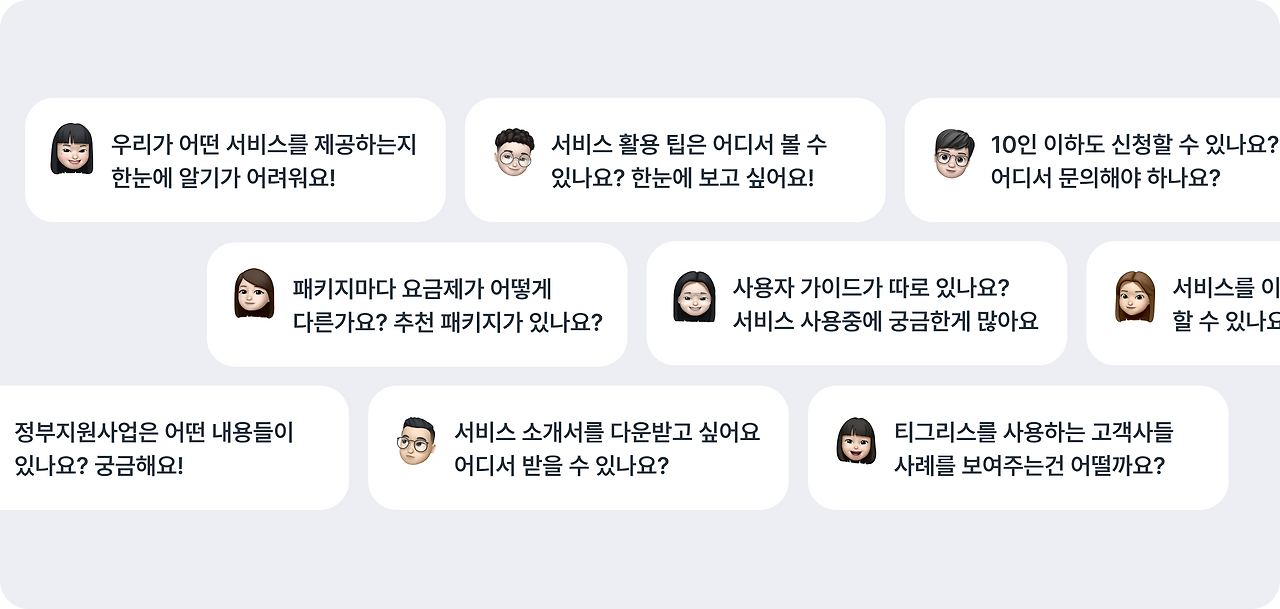Image resolution: width=1280 pixels, height=609 pixels.
Task: Click the text 있나요? 한눈에 보고 싶어요!
Action: (x=682, y=178)
